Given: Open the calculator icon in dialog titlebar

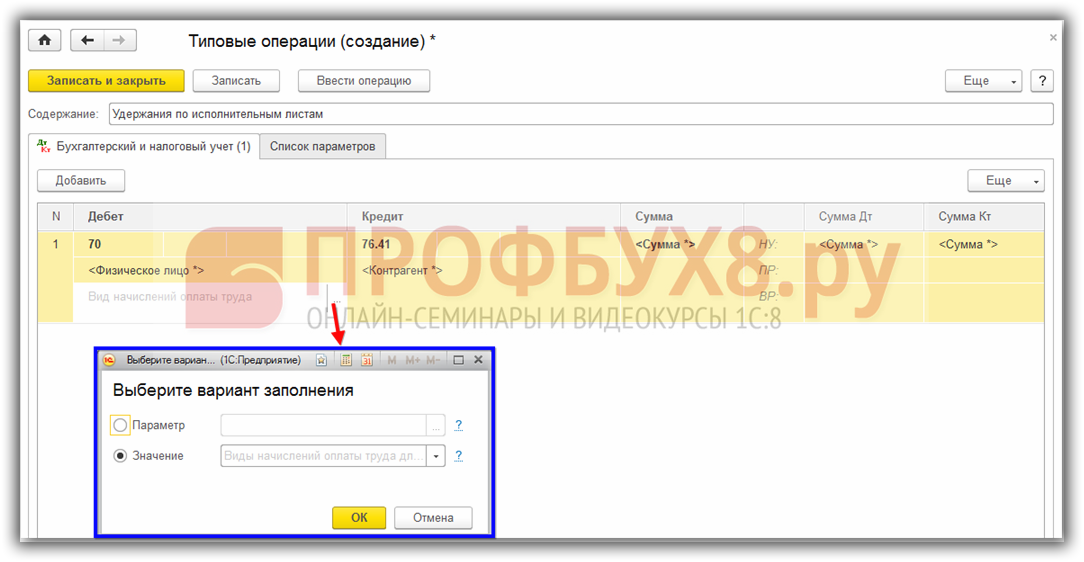Looking at the screenshot, I should point(346,360).
